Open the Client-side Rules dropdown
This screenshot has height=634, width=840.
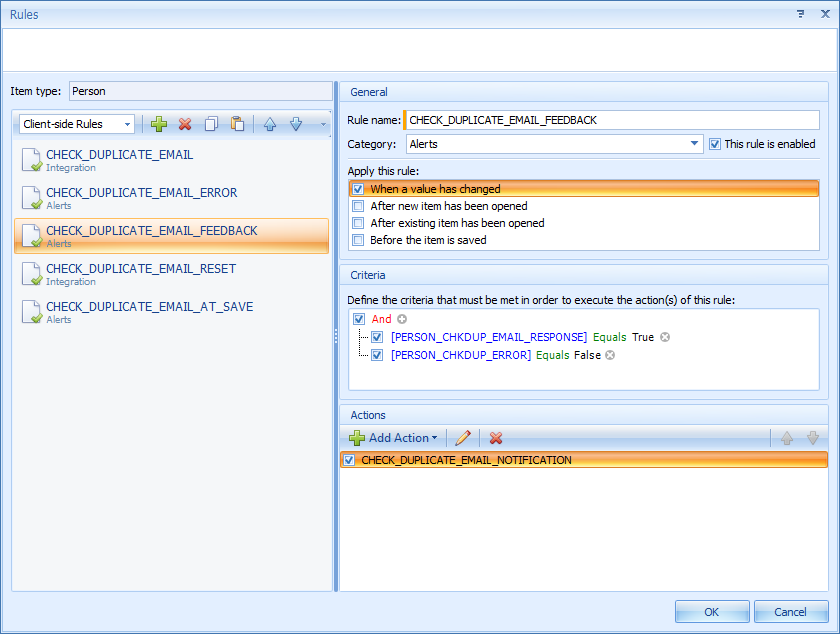[77, 124]
